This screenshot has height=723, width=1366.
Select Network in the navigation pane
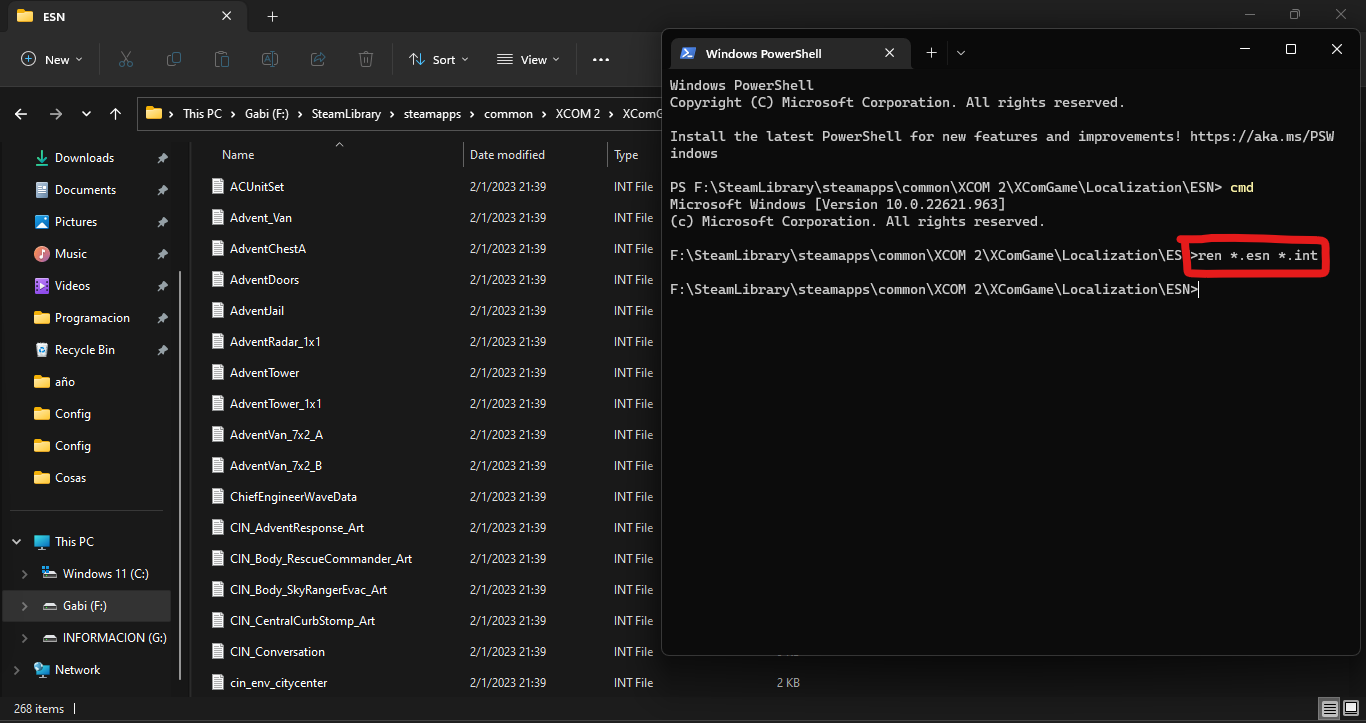point(77,670)
